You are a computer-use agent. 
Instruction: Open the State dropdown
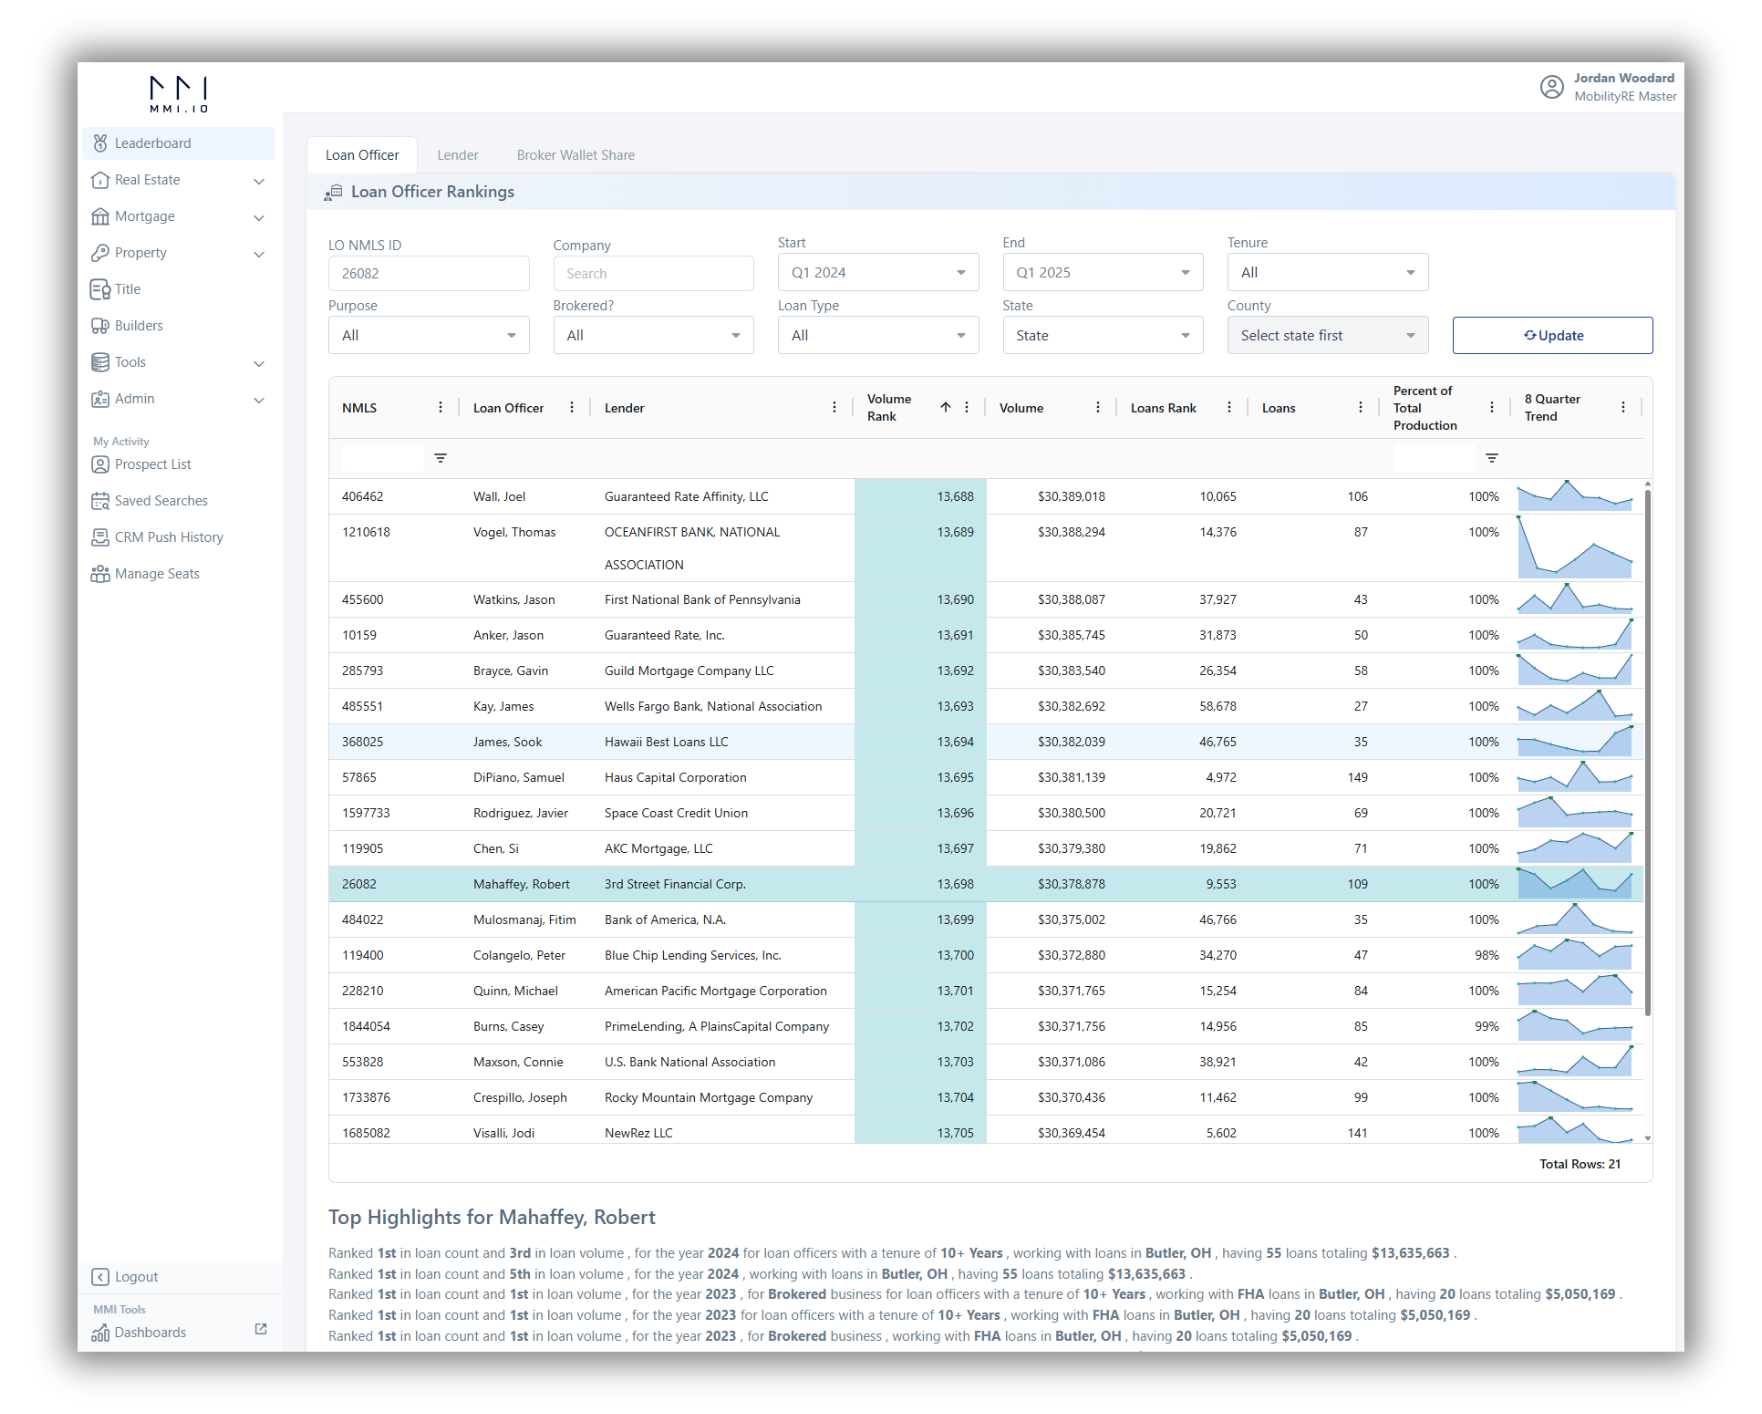point(1103,335)
